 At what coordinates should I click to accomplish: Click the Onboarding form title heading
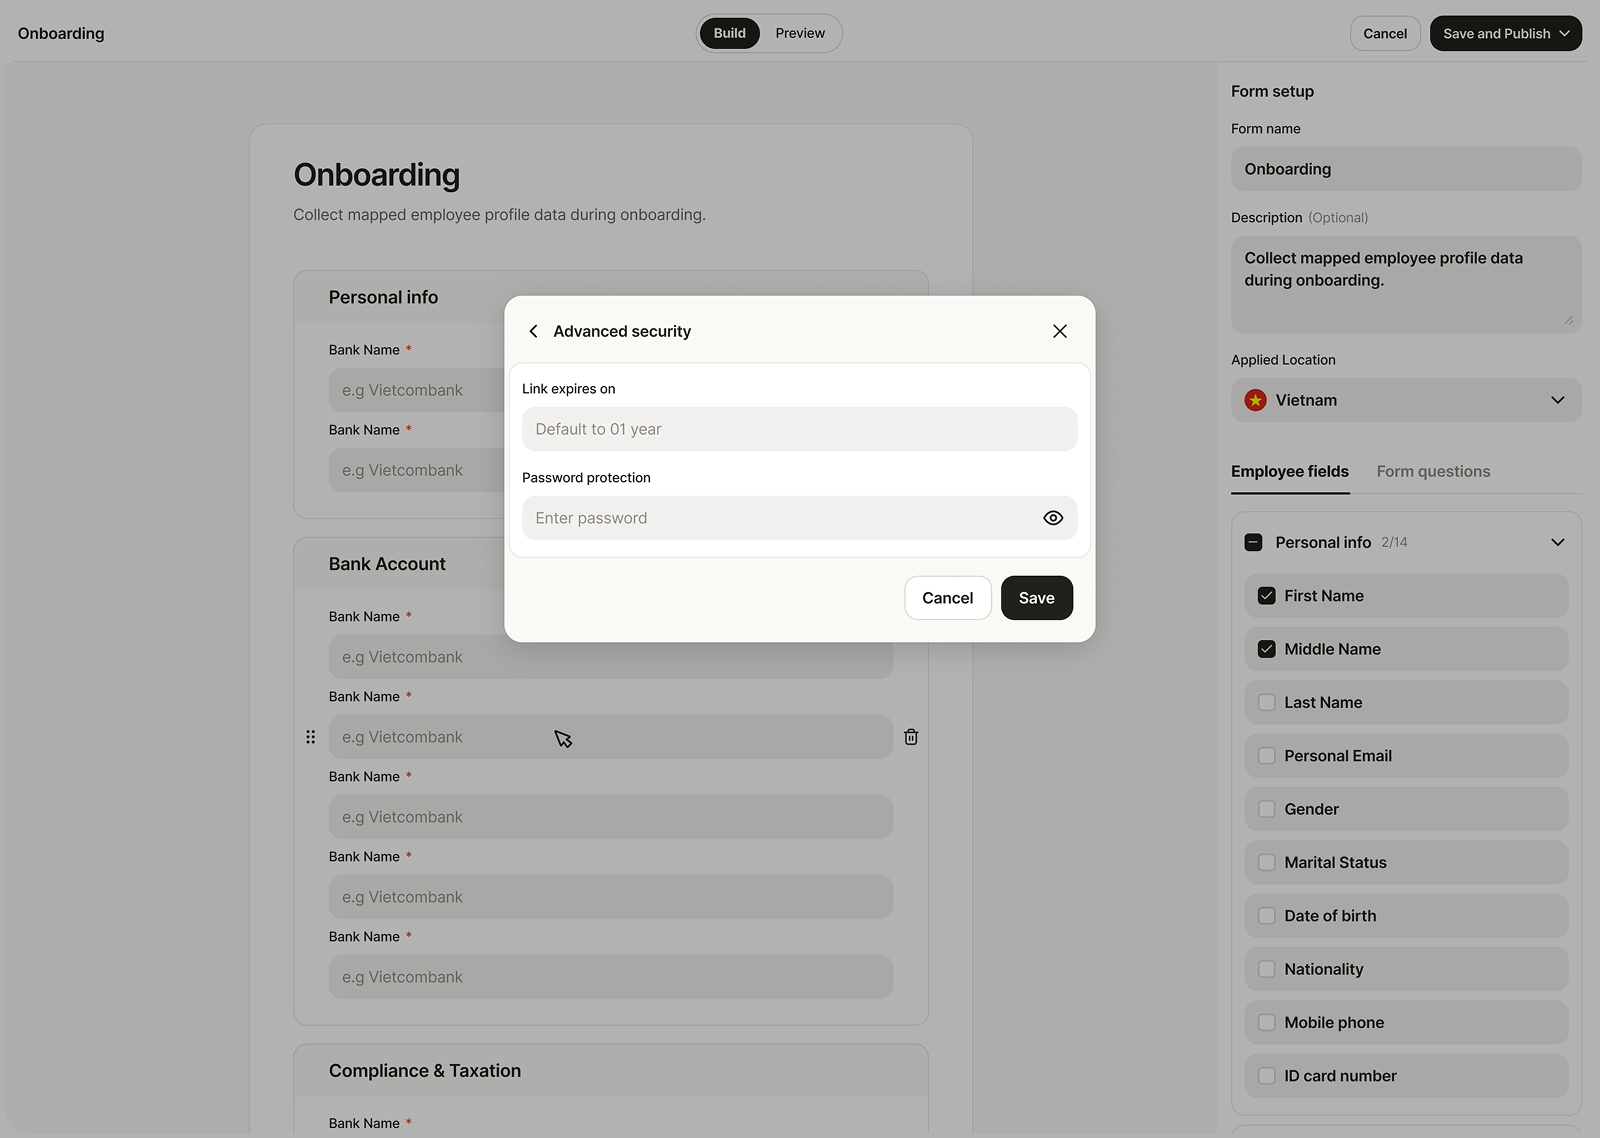(377, 175)
